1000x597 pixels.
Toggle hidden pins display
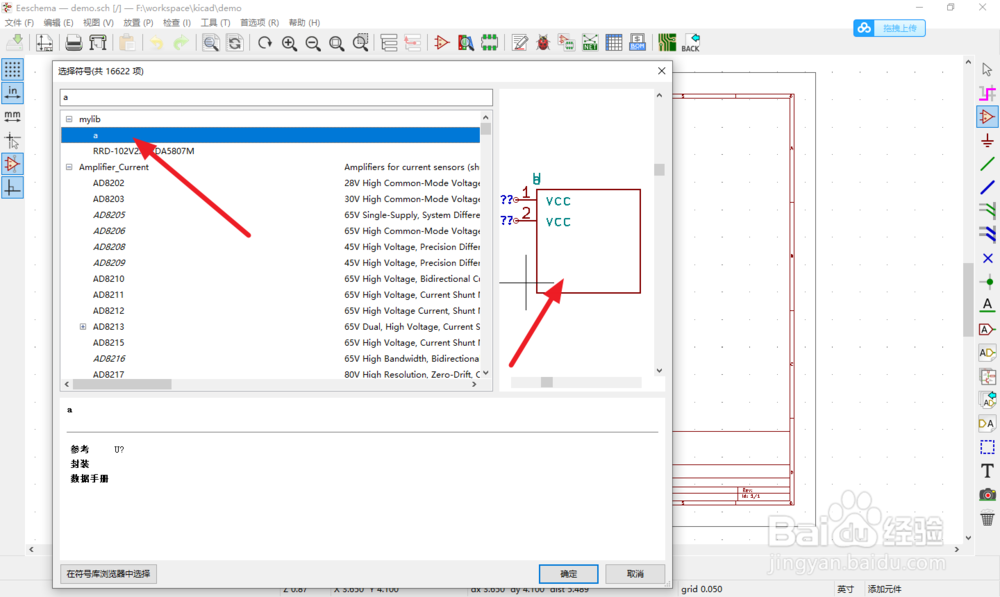(x=13, y=164)
